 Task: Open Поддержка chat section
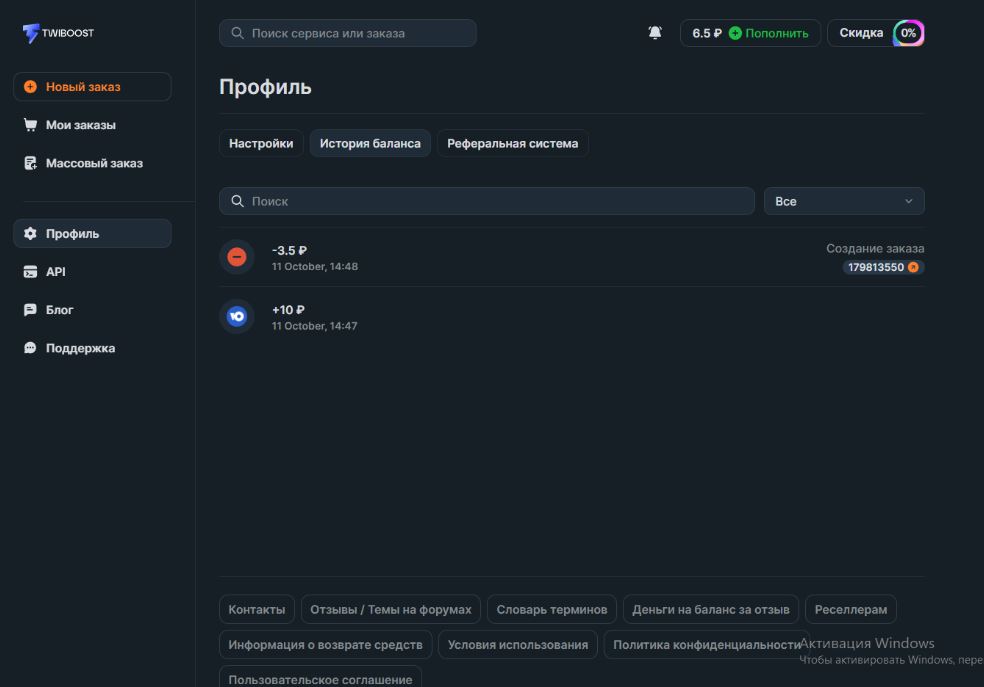click(x=80, y=348)
